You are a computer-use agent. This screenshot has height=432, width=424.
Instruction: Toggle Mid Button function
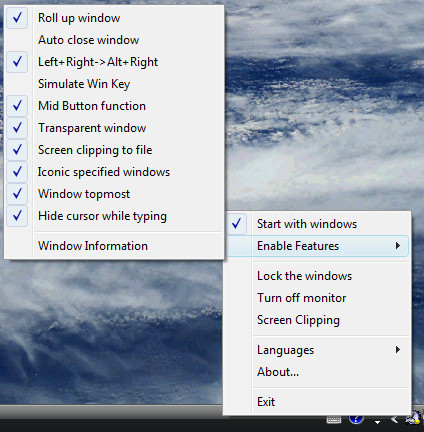[x=114, y=106]
